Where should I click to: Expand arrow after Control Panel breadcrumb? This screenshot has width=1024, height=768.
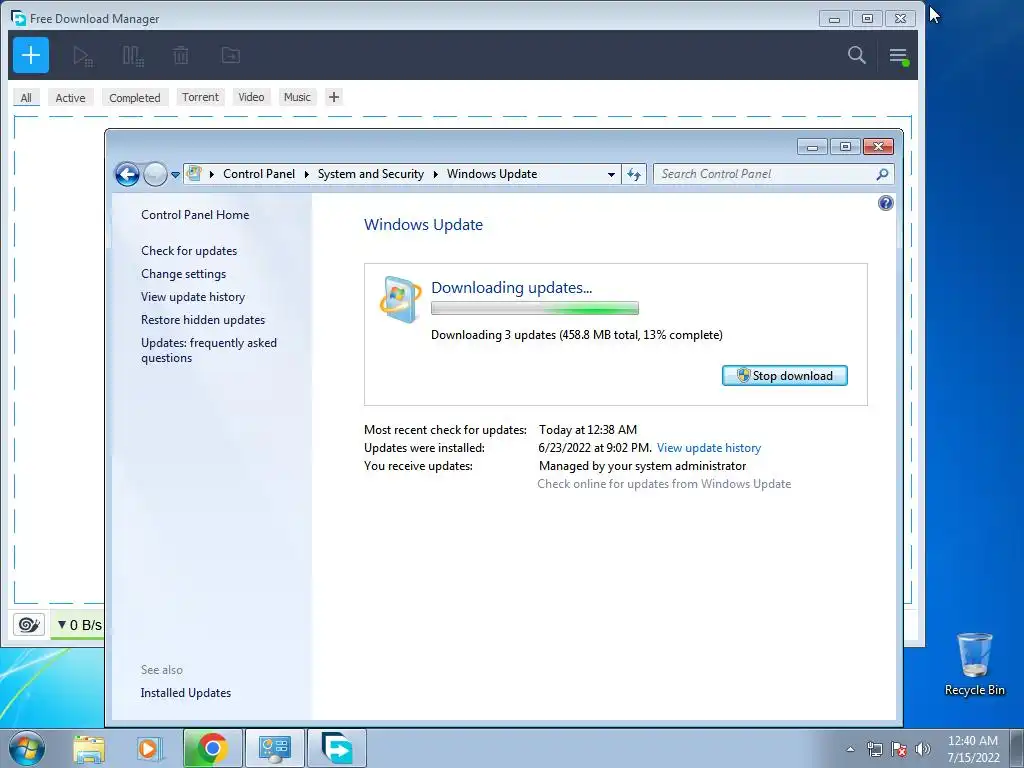(x=306, y=174)
